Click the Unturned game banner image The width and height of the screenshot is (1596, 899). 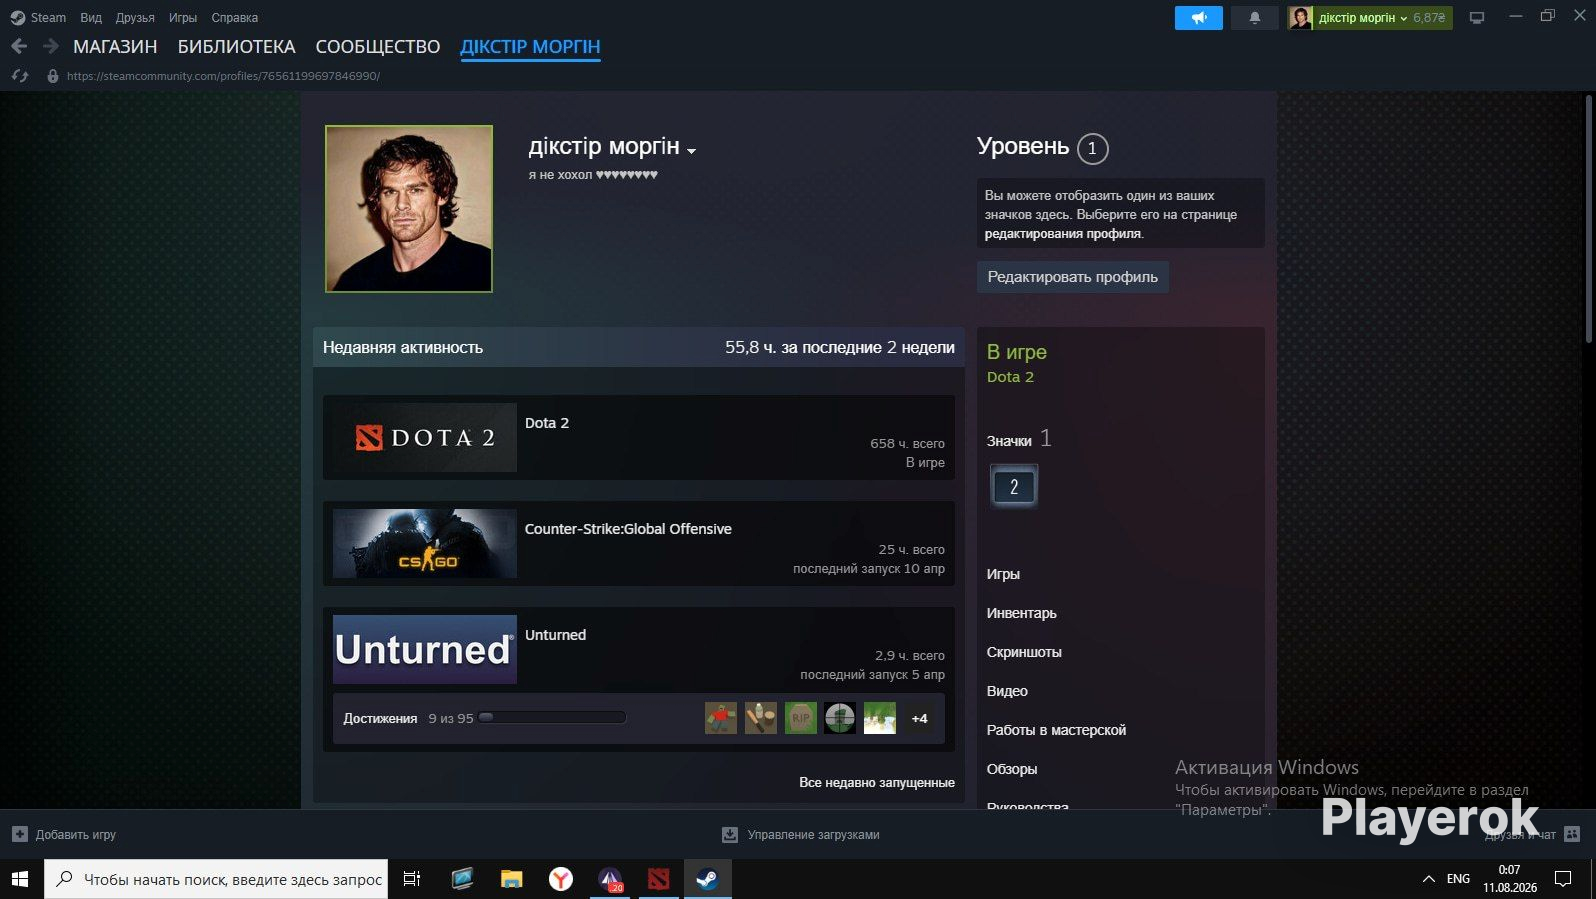[x=425, y=649]
